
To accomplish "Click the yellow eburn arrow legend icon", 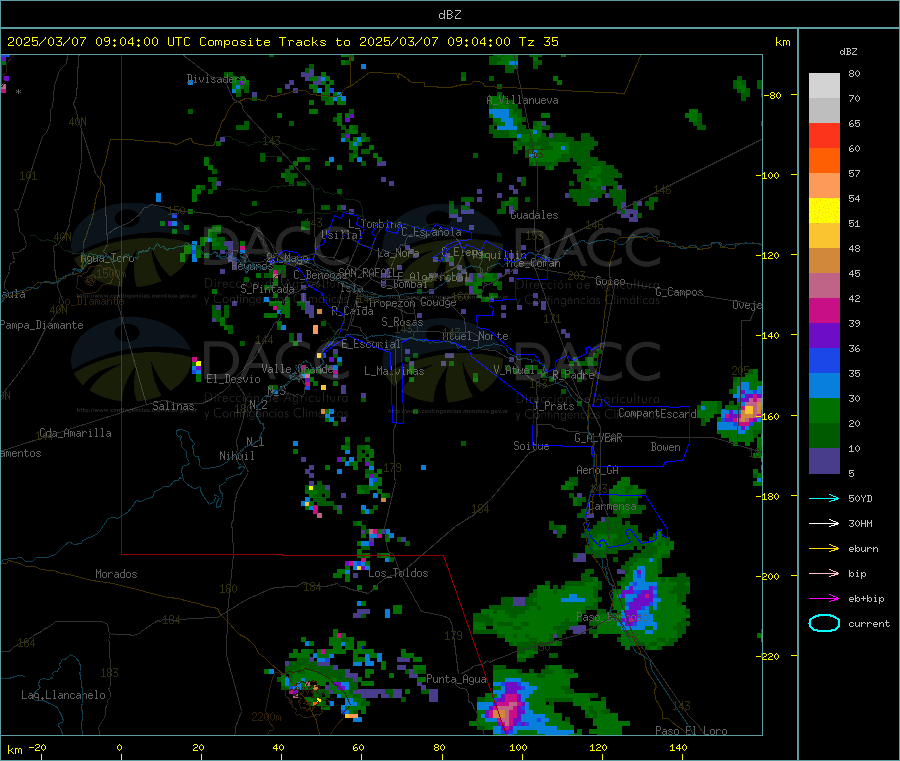I will tap(824, 549).
